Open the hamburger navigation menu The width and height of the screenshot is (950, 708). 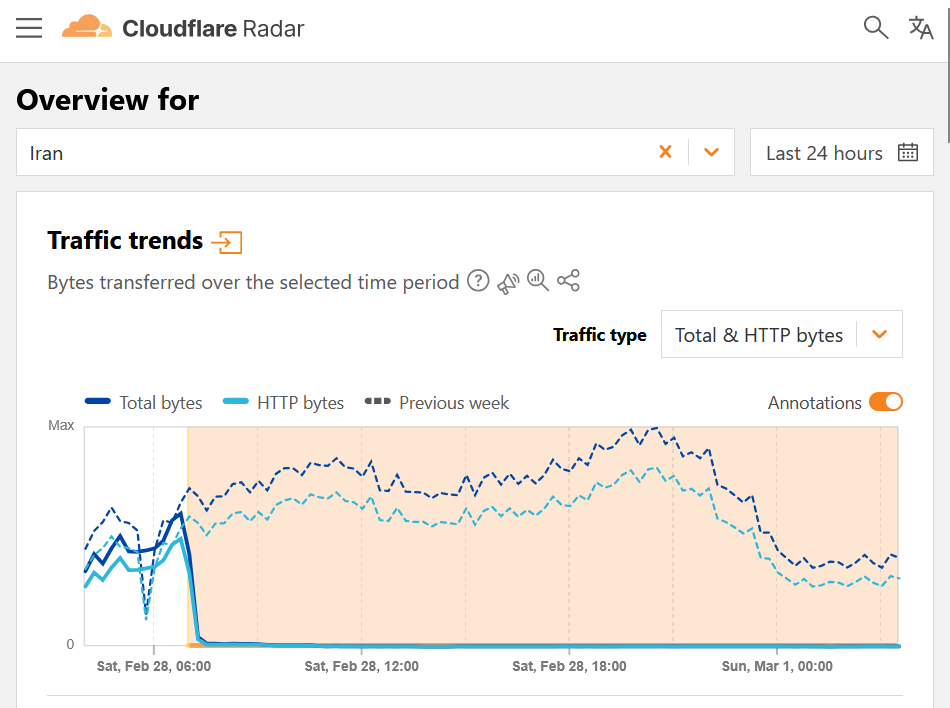click(29, 28)
